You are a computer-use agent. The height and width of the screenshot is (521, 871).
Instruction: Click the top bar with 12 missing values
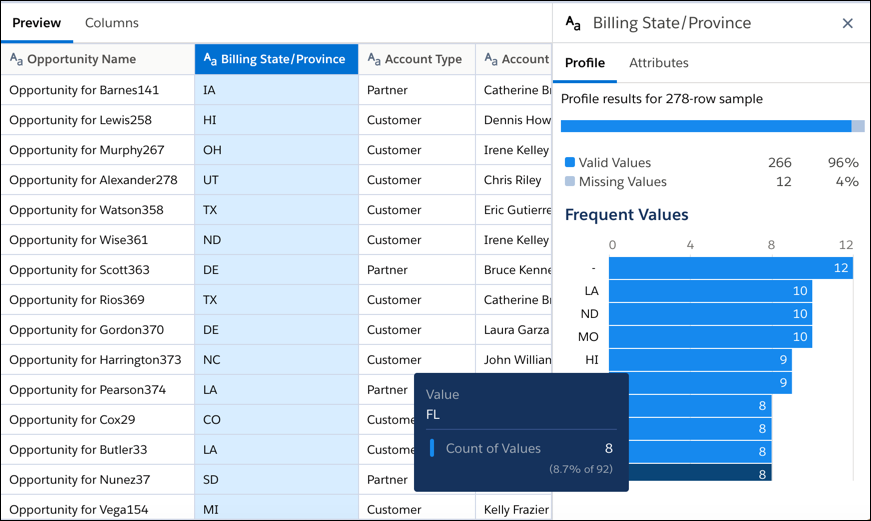(x=730, y=268)
